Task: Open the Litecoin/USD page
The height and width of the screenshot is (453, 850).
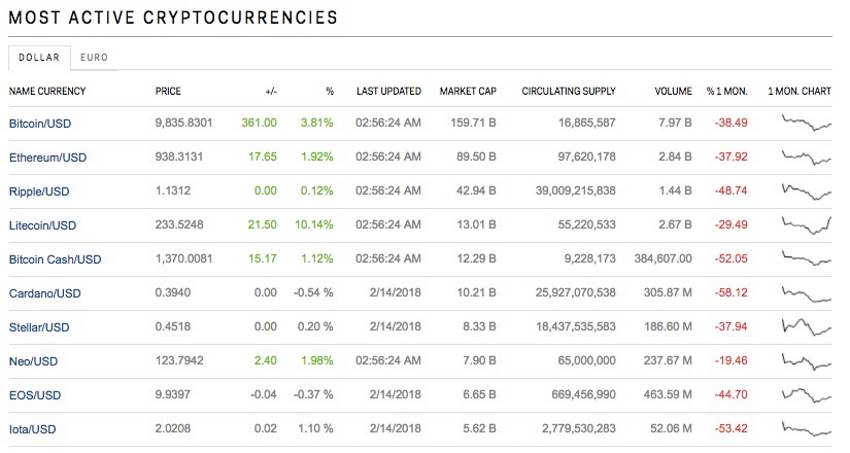Action: coord(43,226)
